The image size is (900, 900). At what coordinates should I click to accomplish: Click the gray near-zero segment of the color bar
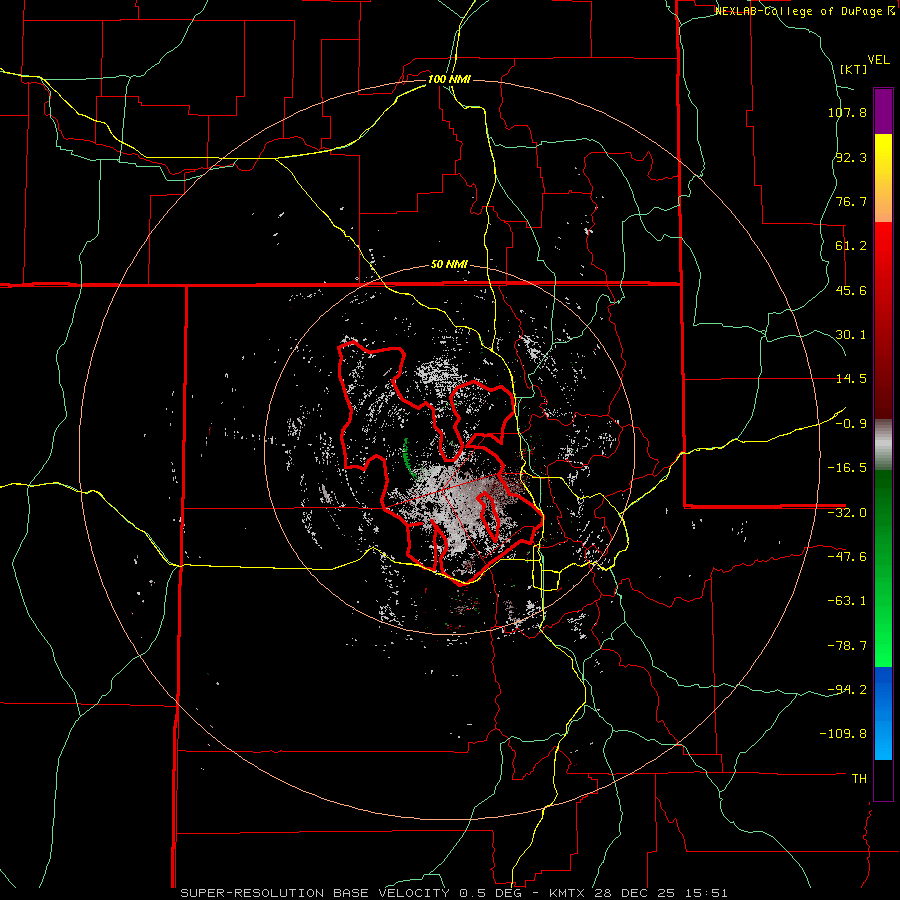(x=883, y=444)
